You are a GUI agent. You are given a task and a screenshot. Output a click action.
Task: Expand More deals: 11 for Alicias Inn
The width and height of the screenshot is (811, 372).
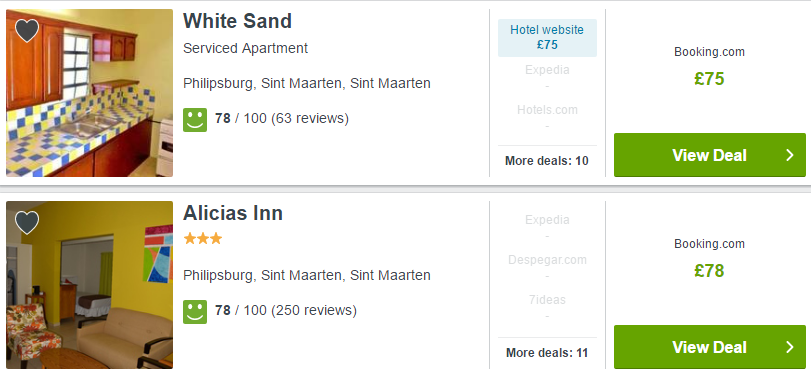tap(547, 353)
